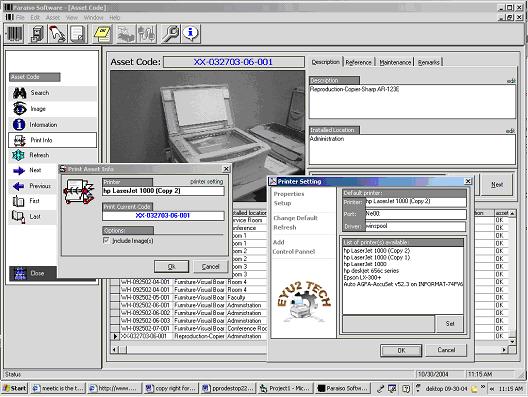Click the Information icon in sidebar

(19, 124)
